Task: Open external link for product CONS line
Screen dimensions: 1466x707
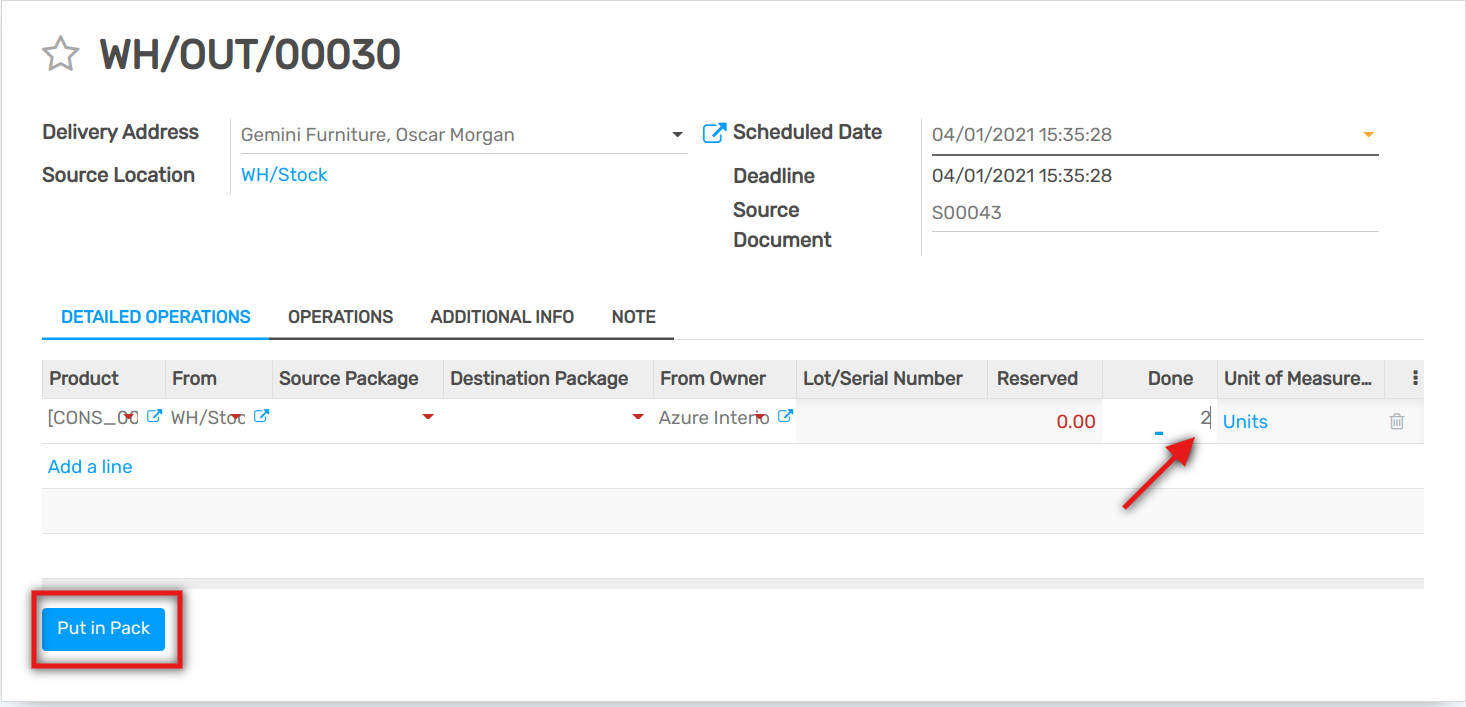Action: (x=154, y=417)
